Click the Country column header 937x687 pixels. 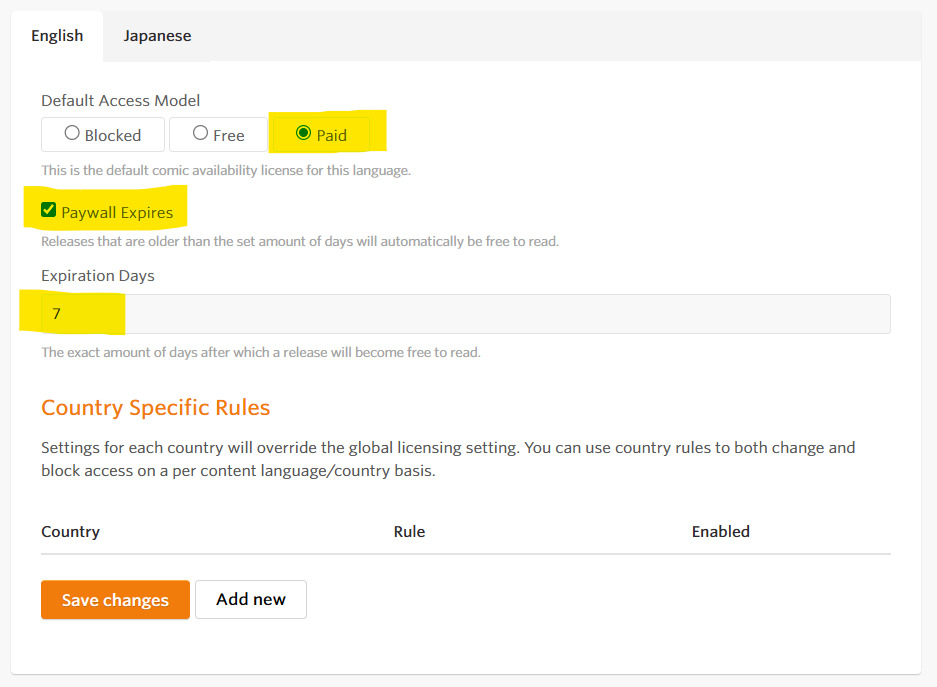point(71,532)
